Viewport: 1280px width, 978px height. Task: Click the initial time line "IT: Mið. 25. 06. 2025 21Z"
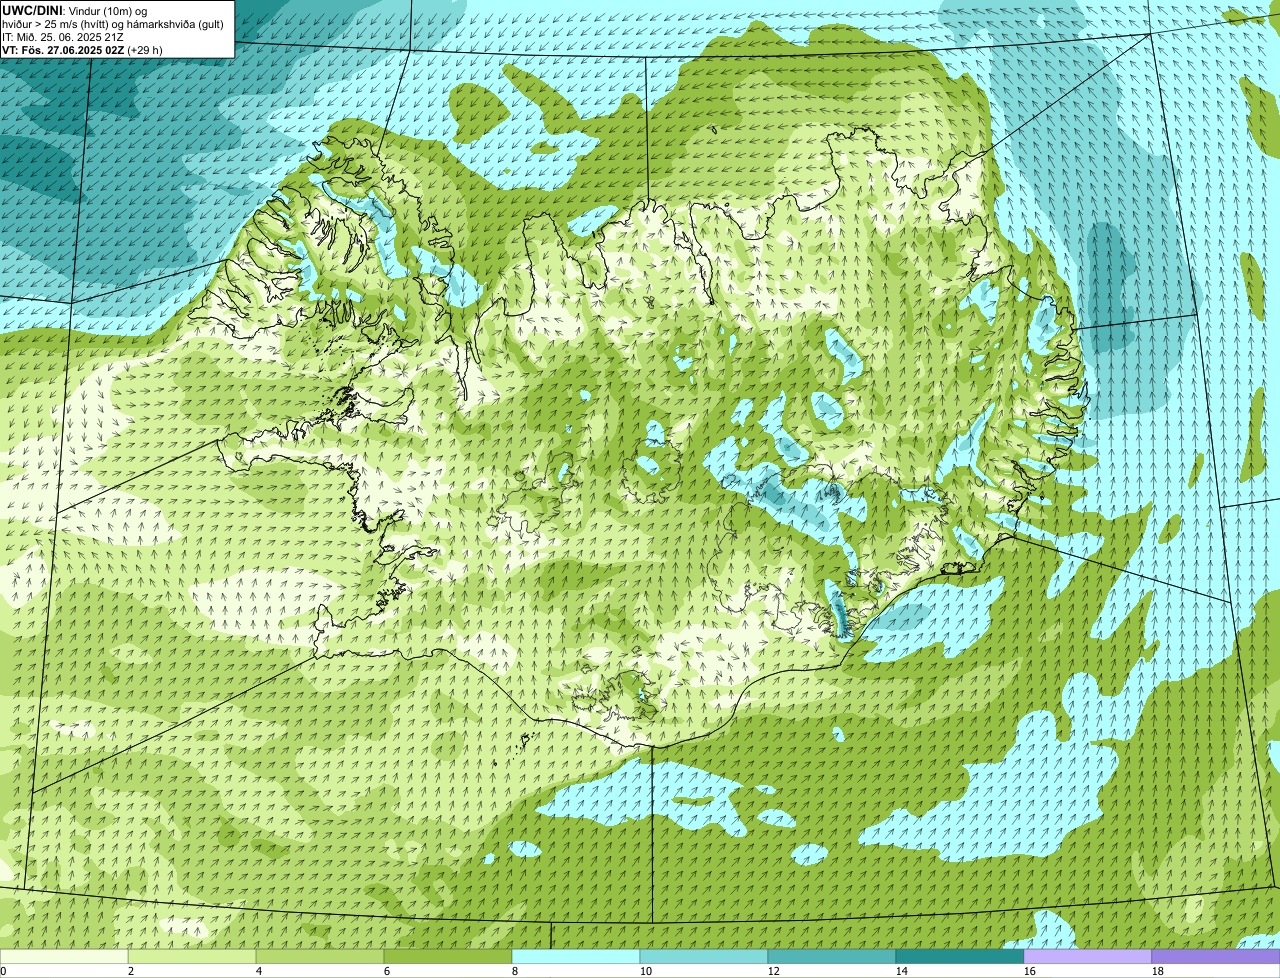pos(63,37)
